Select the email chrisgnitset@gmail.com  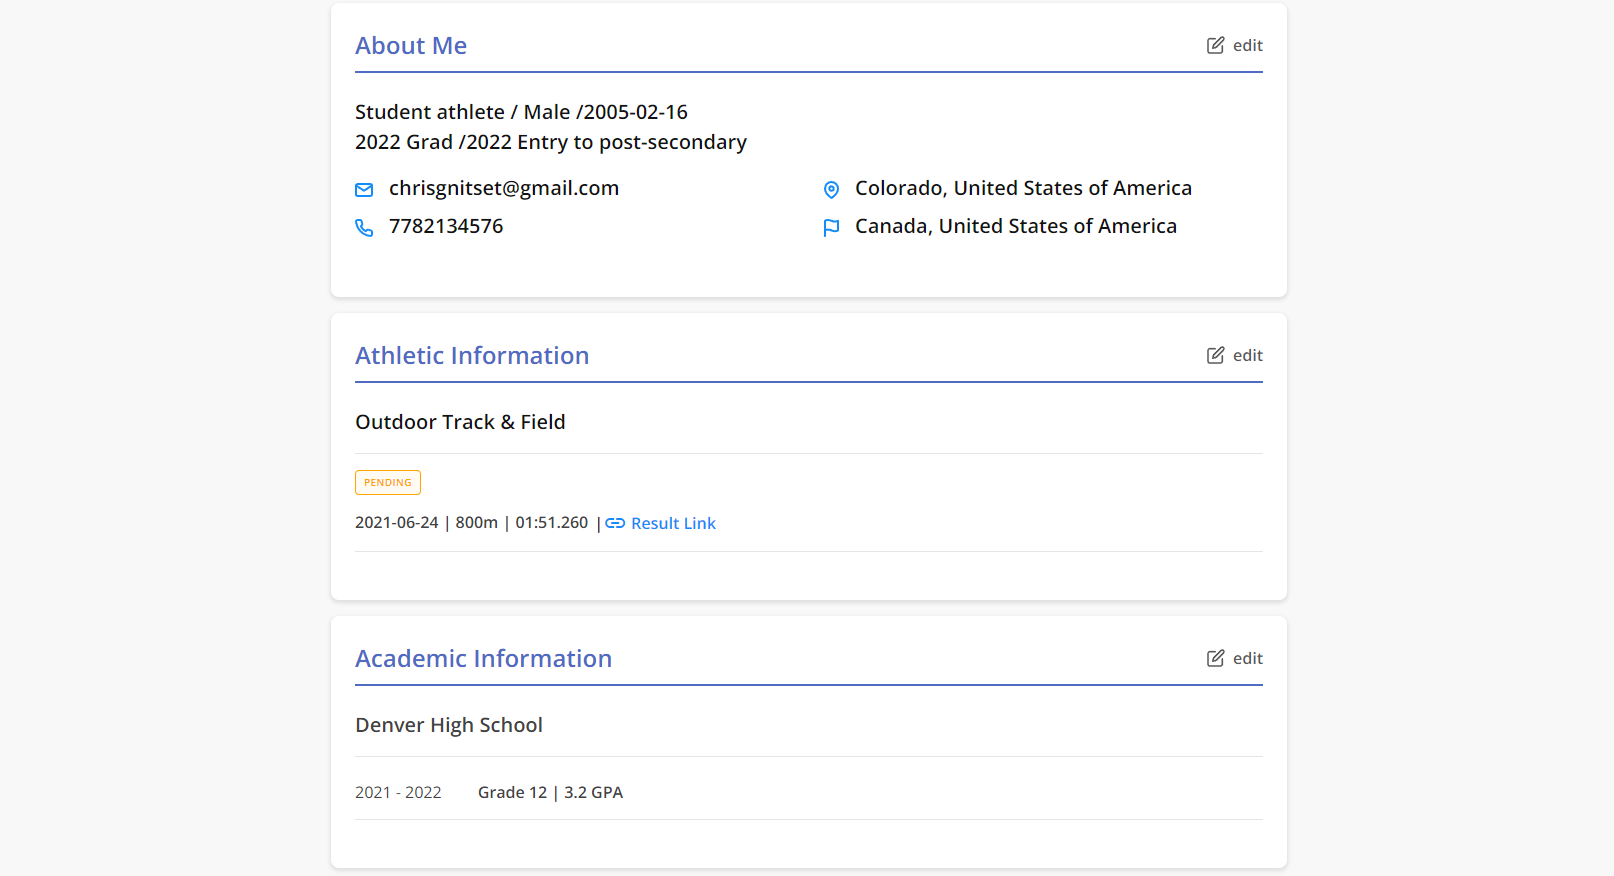tap(504, 188)
